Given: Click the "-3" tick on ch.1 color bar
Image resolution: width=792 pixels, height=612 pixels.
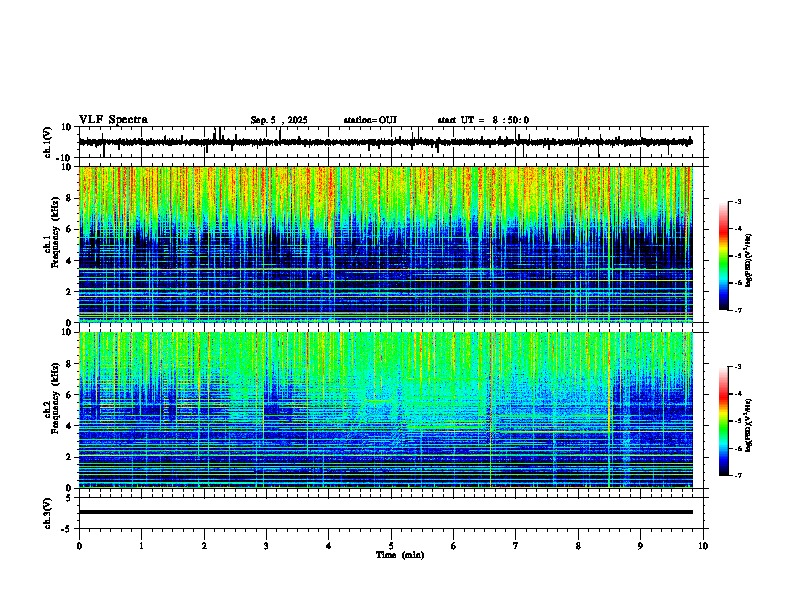Looking at the screenshot, I should tap(738, 202).
